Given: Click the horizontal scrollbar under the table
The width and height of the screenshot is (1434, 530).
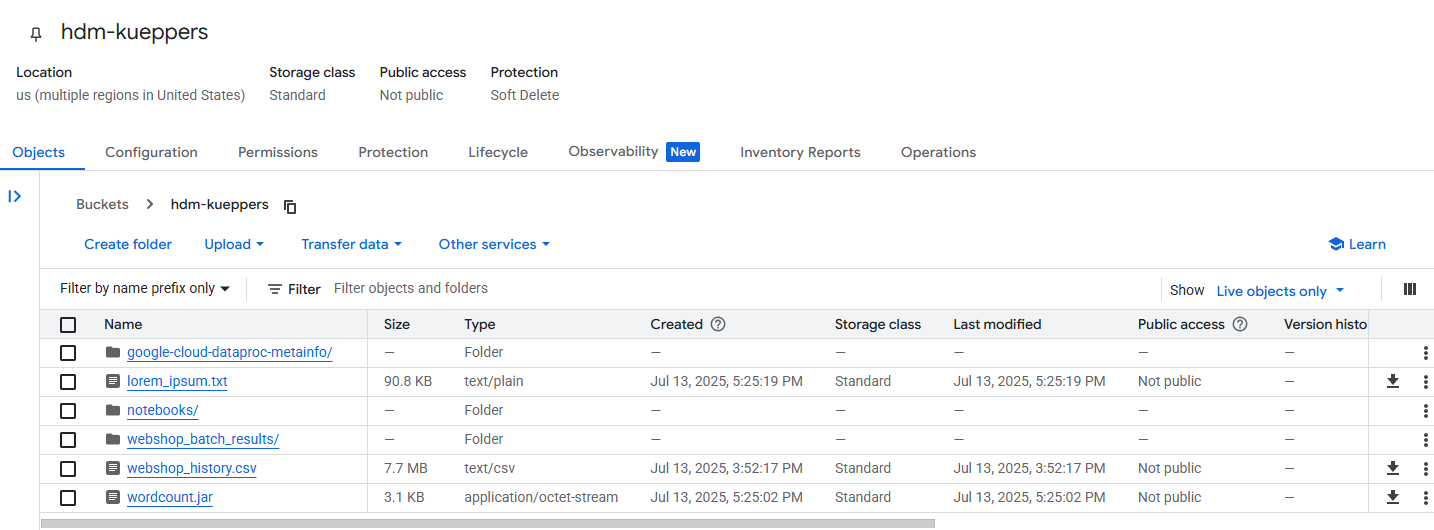Looking at the screenshot, I should 488,523.
